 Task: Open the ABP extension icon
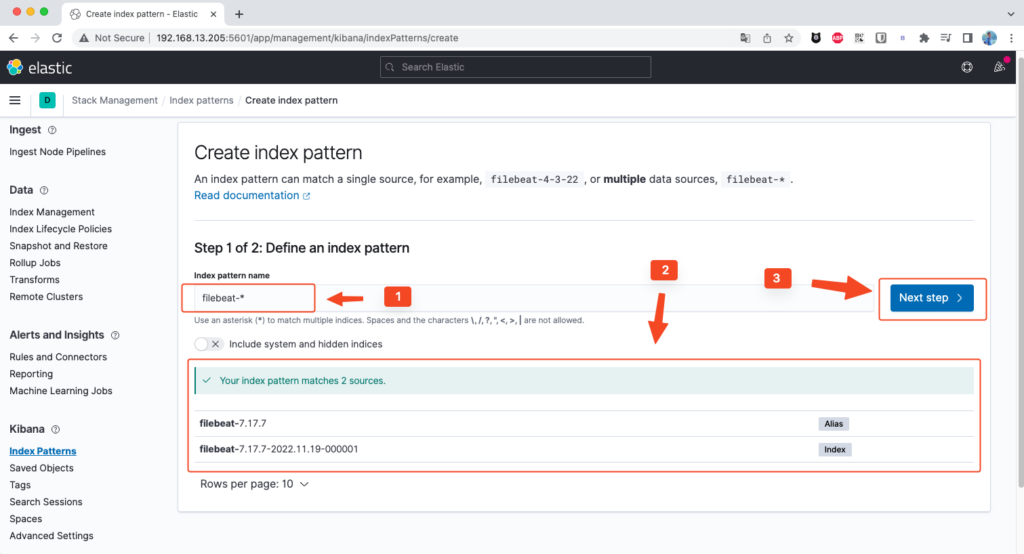pos(837,38)
